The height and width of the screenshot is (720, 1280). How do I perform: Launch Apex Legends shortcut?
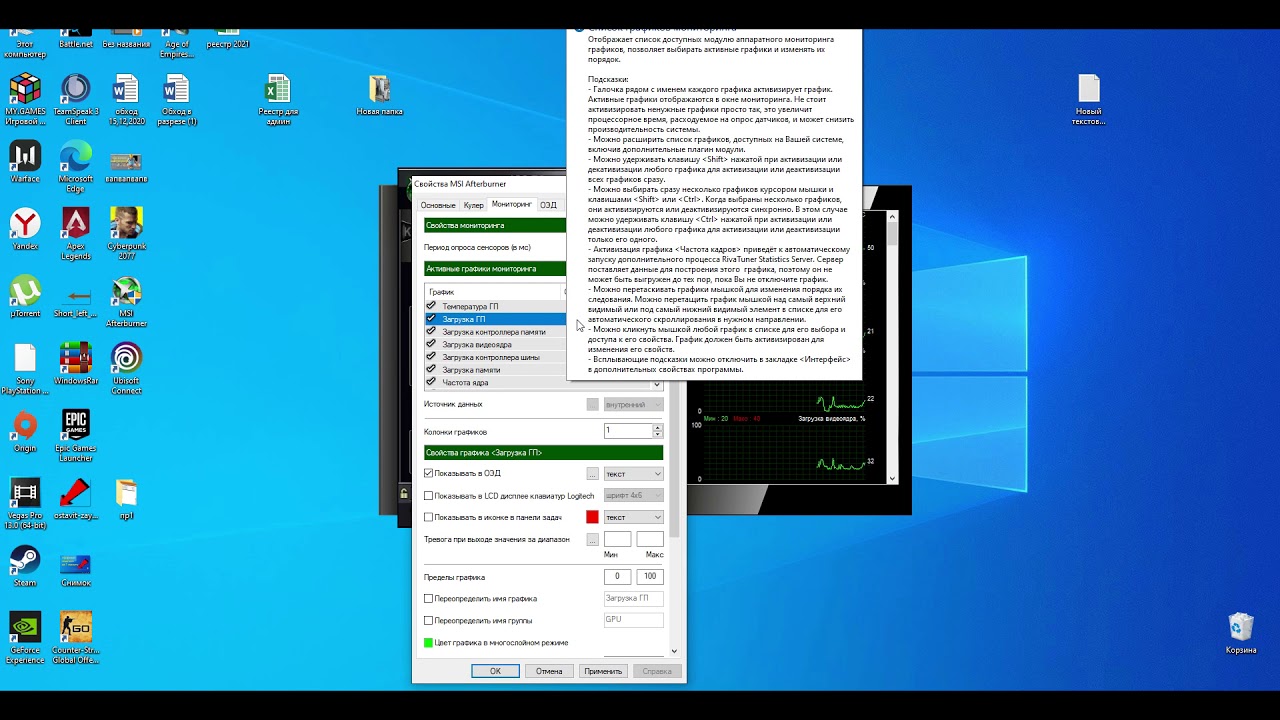(76, 234)
